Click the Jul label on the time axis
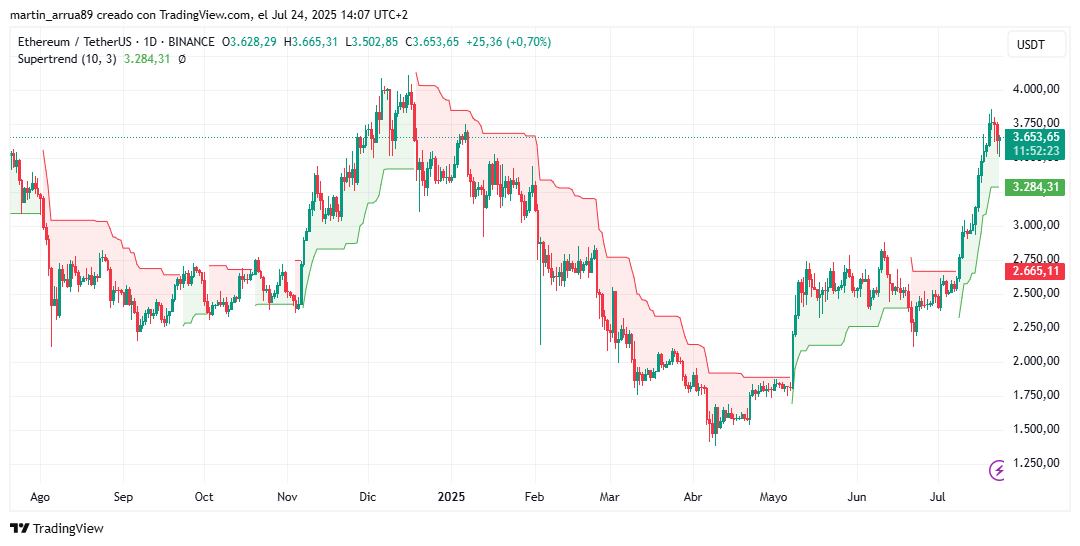Viewport: 1080px width, 546px height. tap(938, 496)
